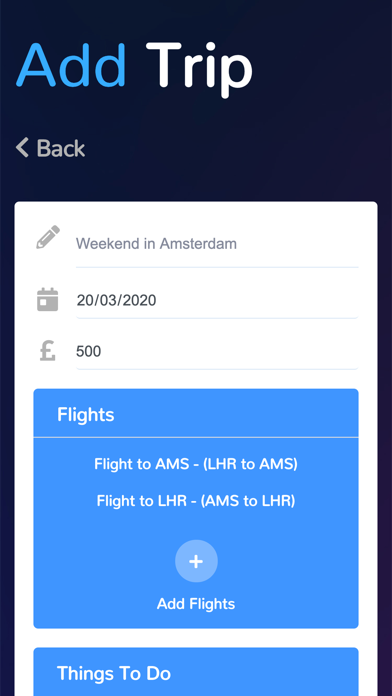Viewport: 392px width, 696px height.
Task: Click the white "Trip" word in title
Action: 199,69
